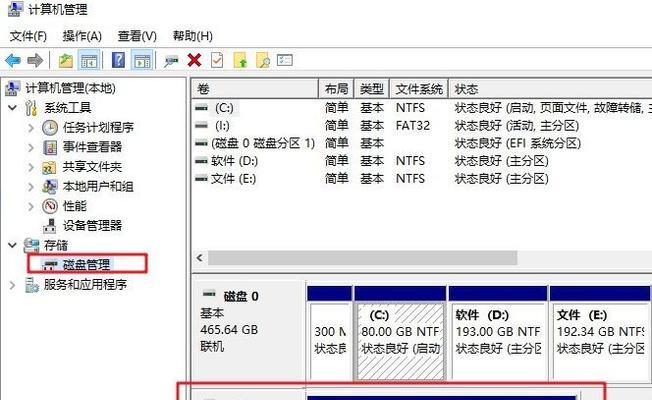Click the Back arrow toolbar icon
This screenshot has width=652, height=400.
(x=13, y=61)
